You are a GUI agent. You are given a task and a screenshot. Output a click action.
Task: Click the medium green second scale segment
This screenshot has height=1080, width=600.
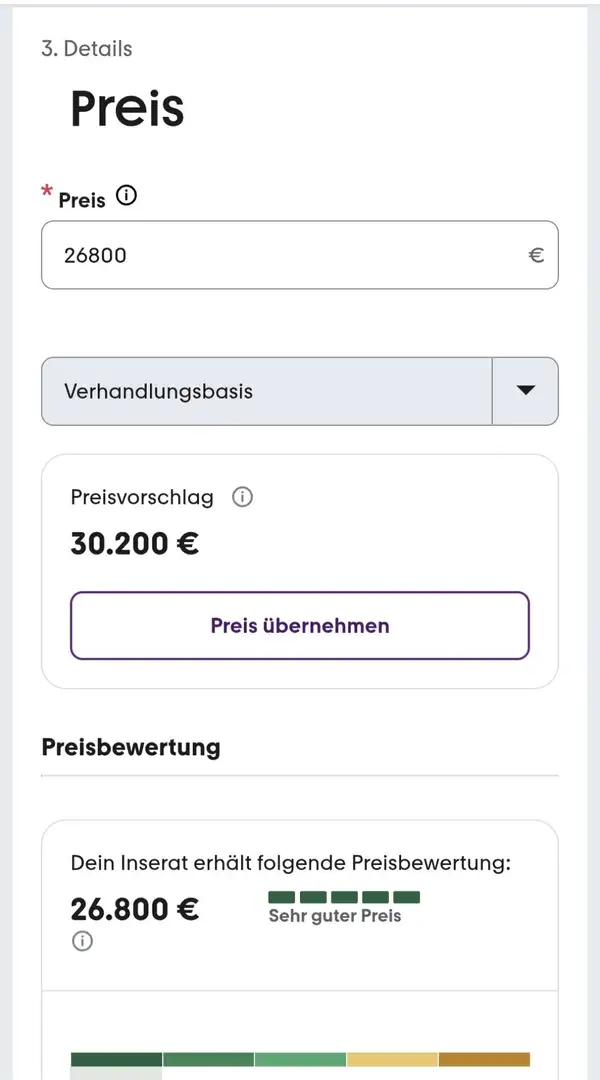[x=208, y=1059]
